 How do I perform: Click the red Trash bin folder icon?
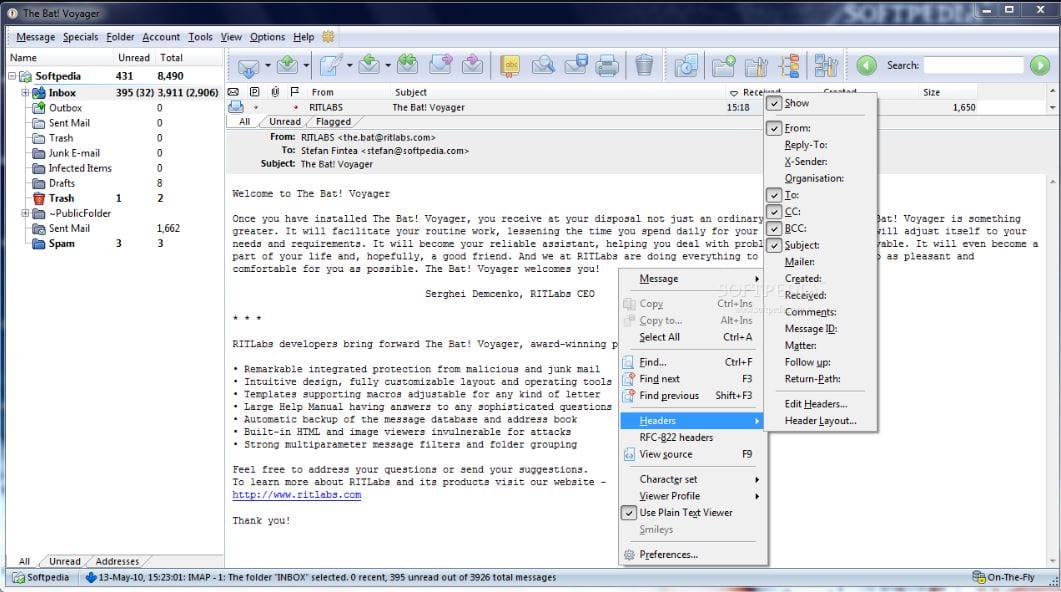(39, 198)
